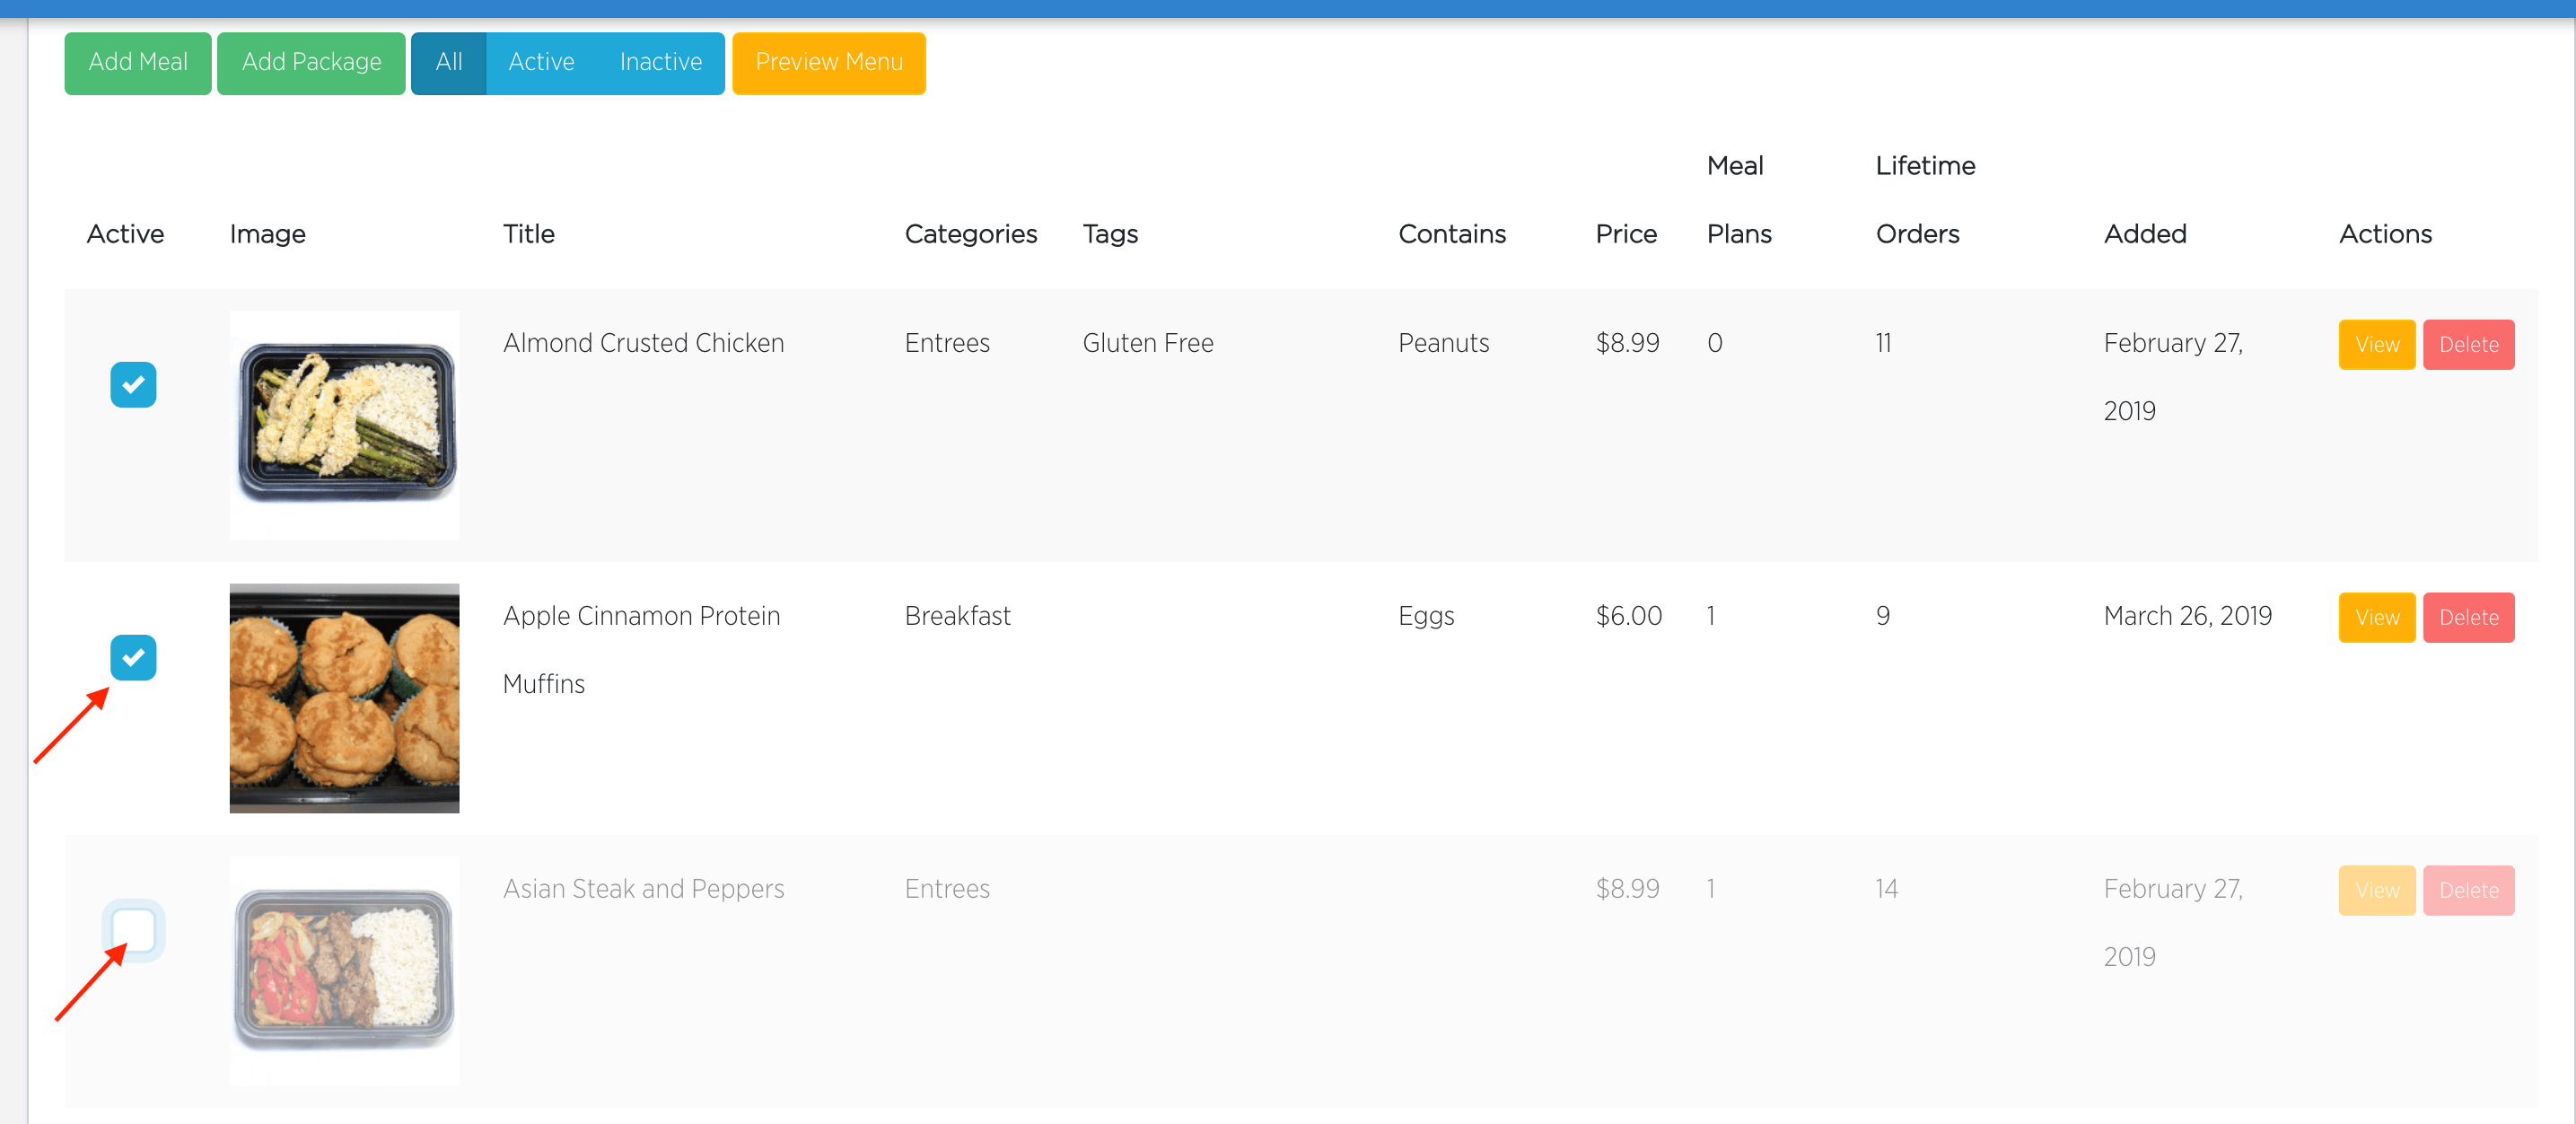
Task: Click the Contains column header
Action: pos(1452,234)
